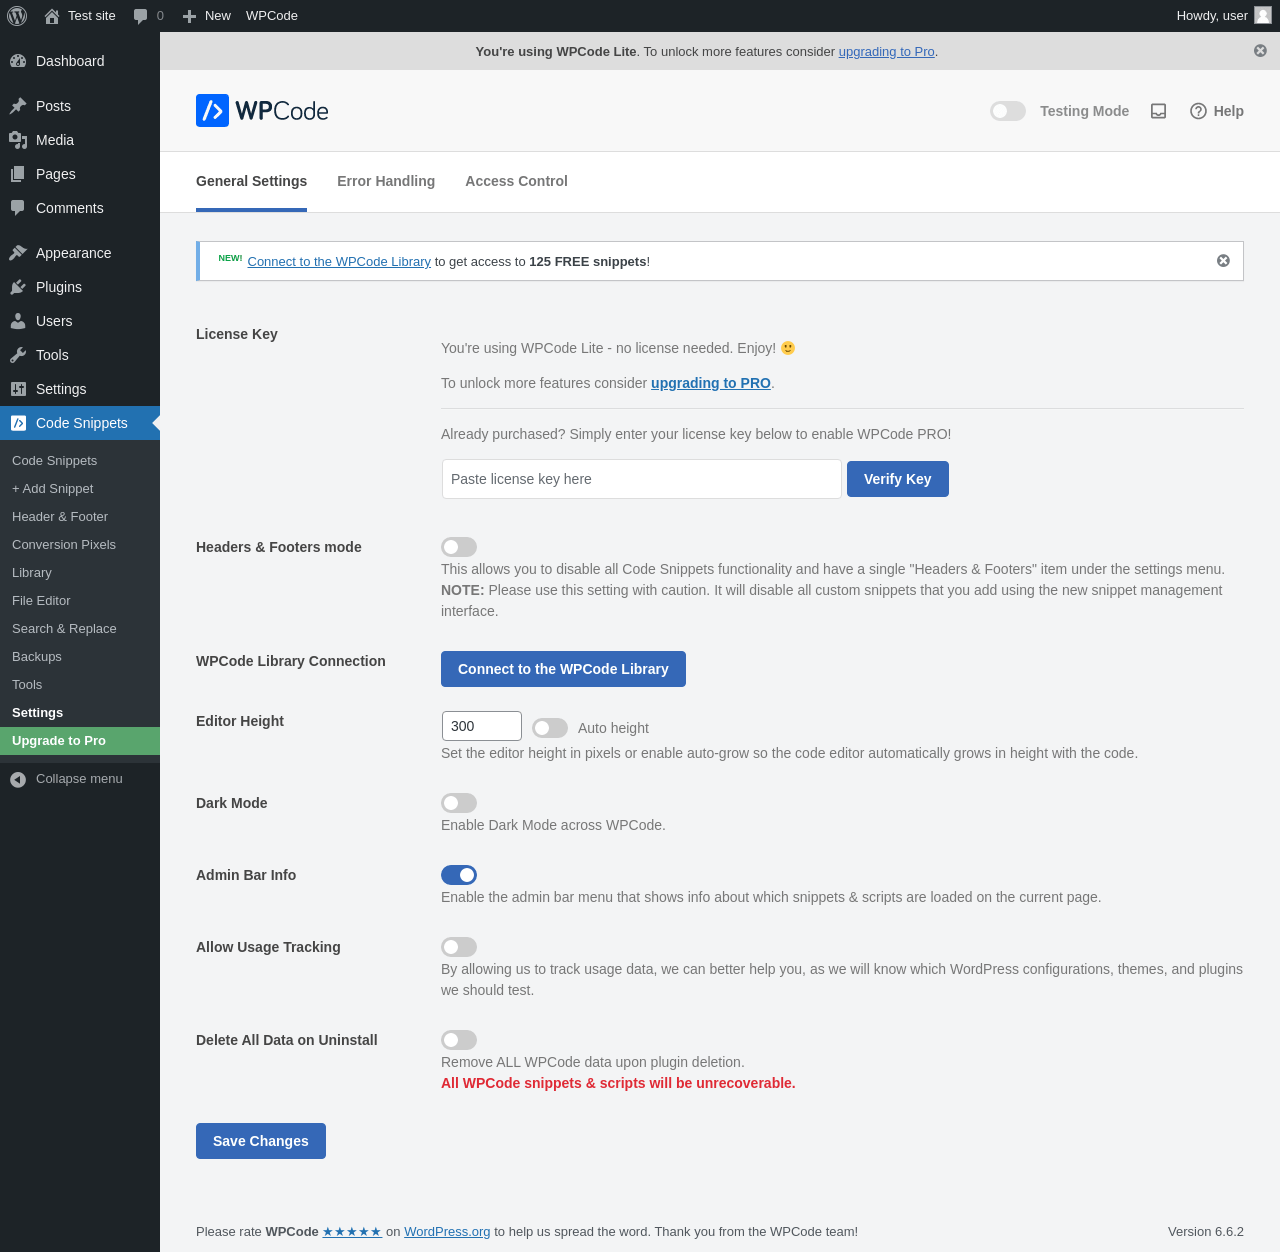Screen dimensions: 1280x1252
Task: Click the Collapse menu arrow icon
Action: (18, 779)
